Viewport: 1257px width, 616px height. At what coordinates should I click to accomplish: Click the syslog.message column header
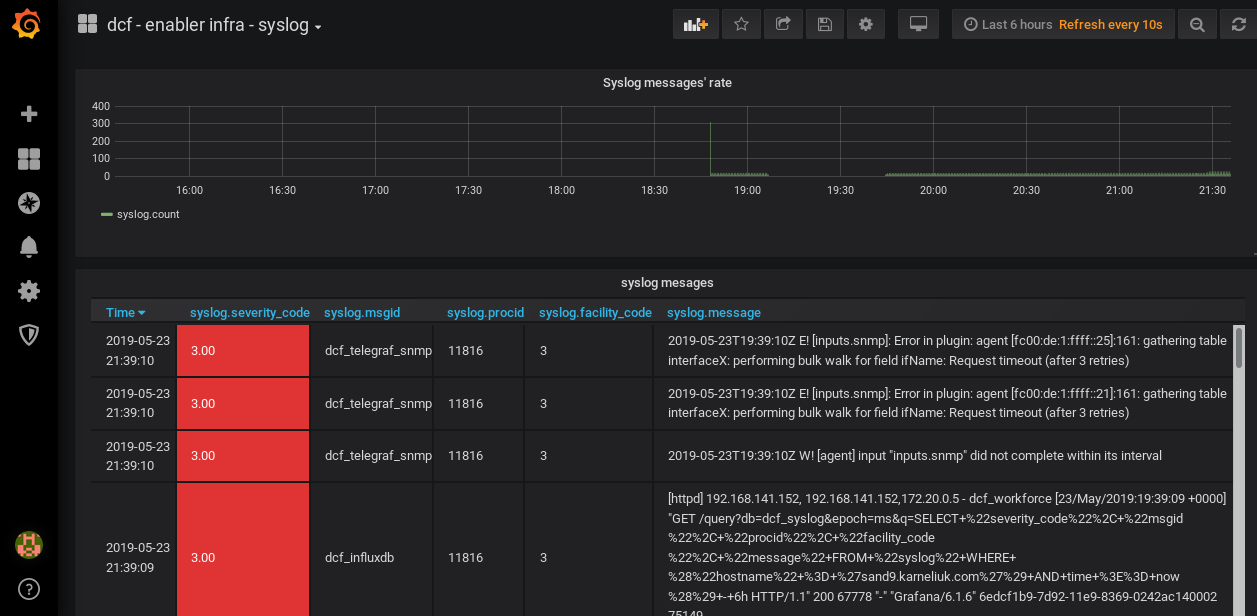tap(713, 313)
